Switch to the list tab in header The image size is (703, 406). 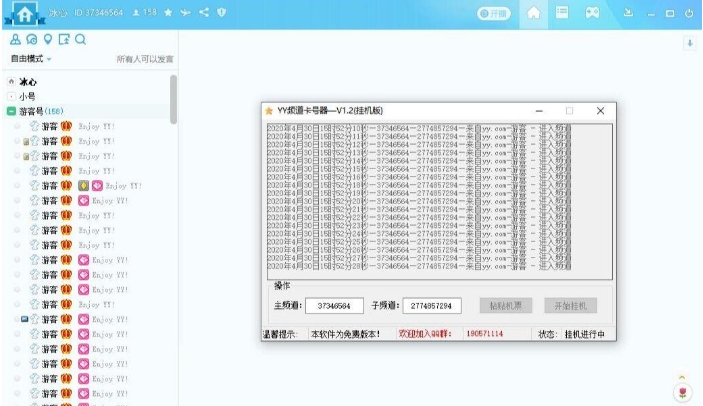562,13
